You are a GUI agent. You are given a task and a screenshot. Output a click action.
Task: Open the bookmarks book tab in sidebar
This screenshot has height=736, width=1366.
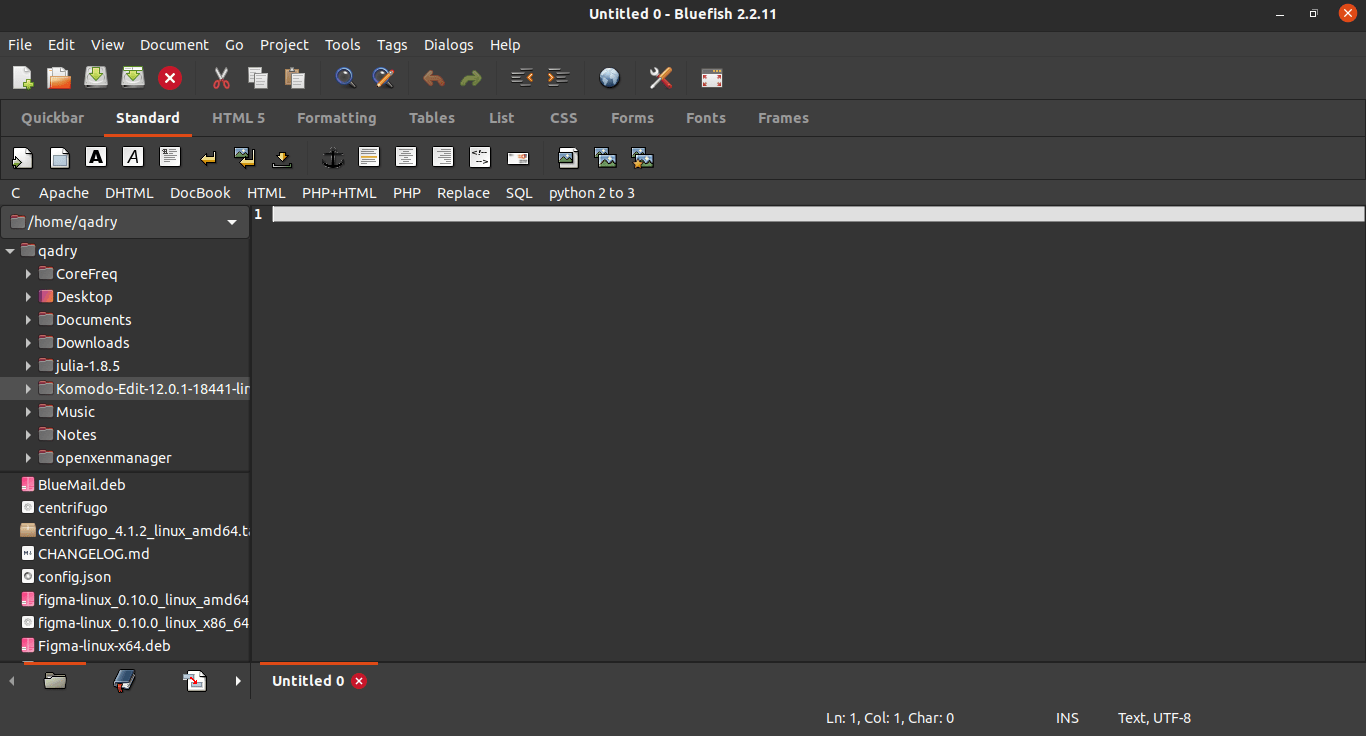[x=124, y=681]
